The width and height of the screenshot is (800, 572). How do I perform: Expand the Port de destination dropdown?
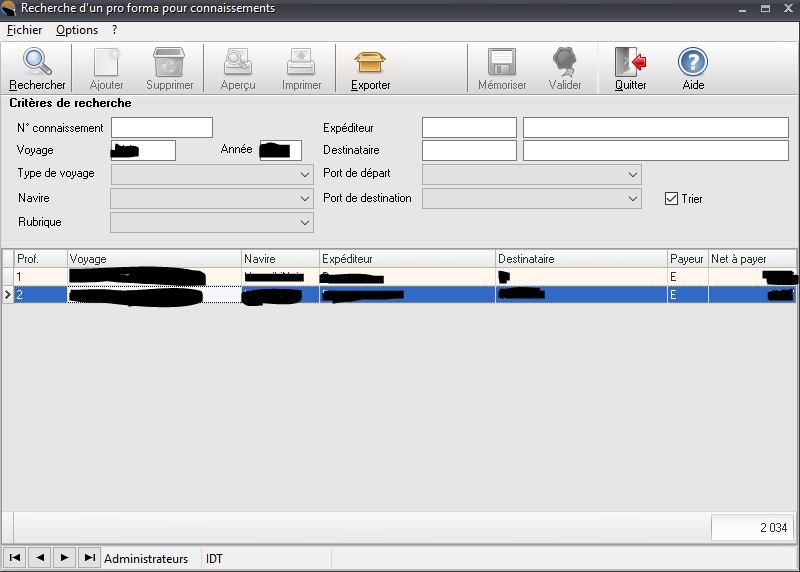[632, 199]
